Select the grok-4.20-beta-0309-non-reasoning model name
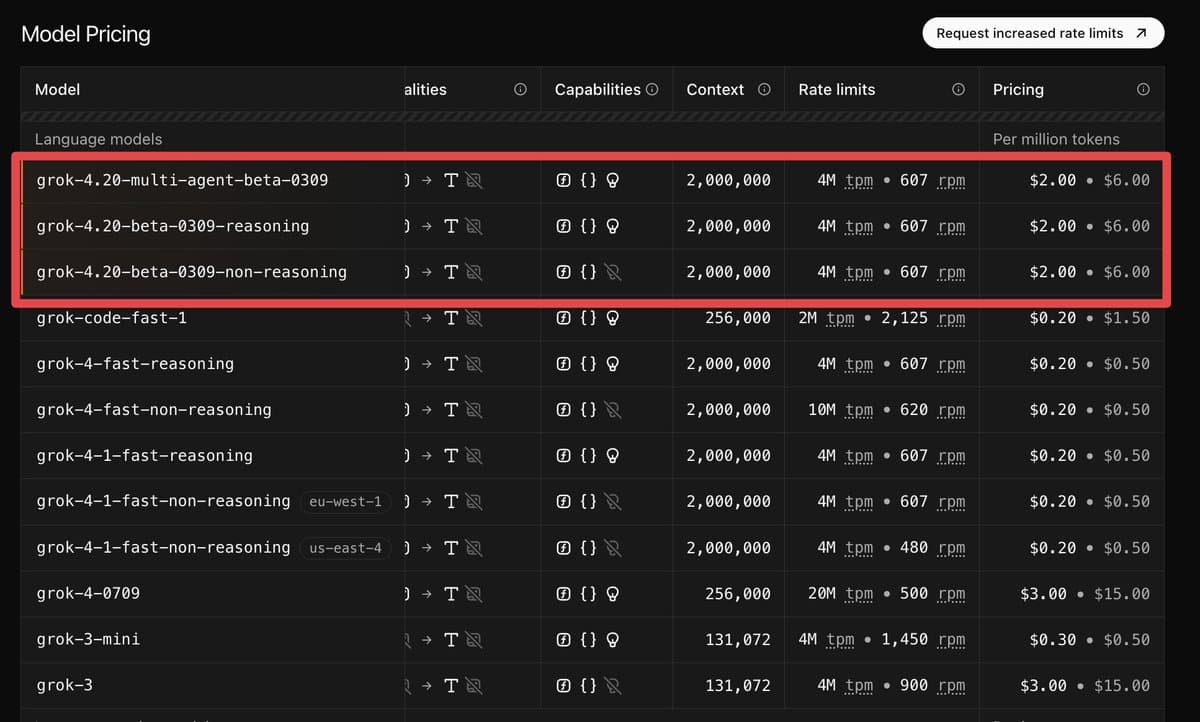Screen dimensions: 1200x722 (x=192, y=272)
